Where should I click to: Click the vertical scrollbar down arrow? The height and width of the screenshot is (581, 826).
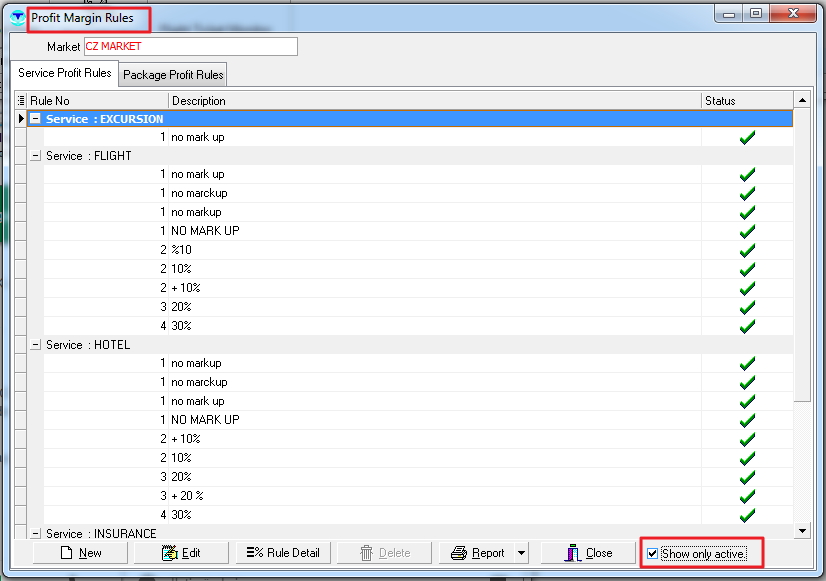coord(802,531)
